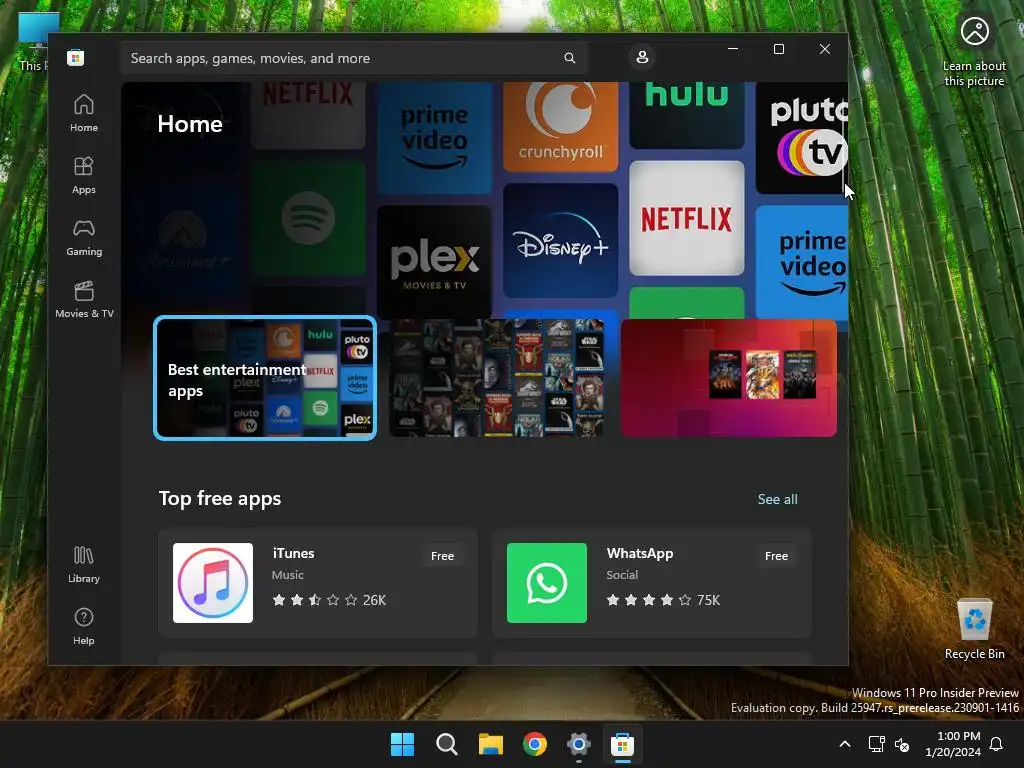This screenshot has width=1024, height=768.
Task: Launch Google Chrome from taskbar
Action: tap(534, 744)
